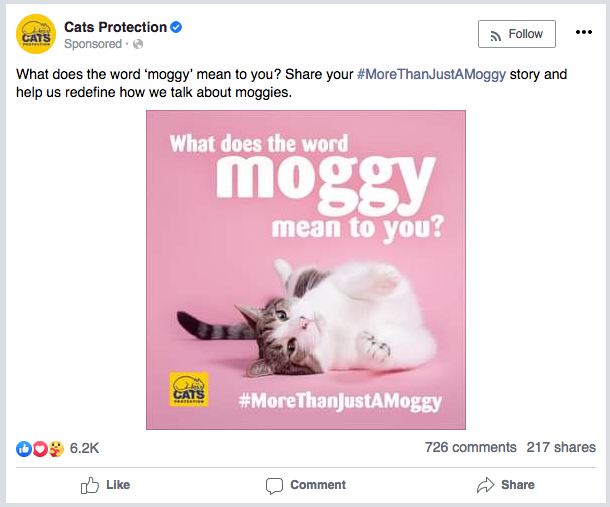
Task: Click the yellow Cats logo in image
Action: click(189, 389)
